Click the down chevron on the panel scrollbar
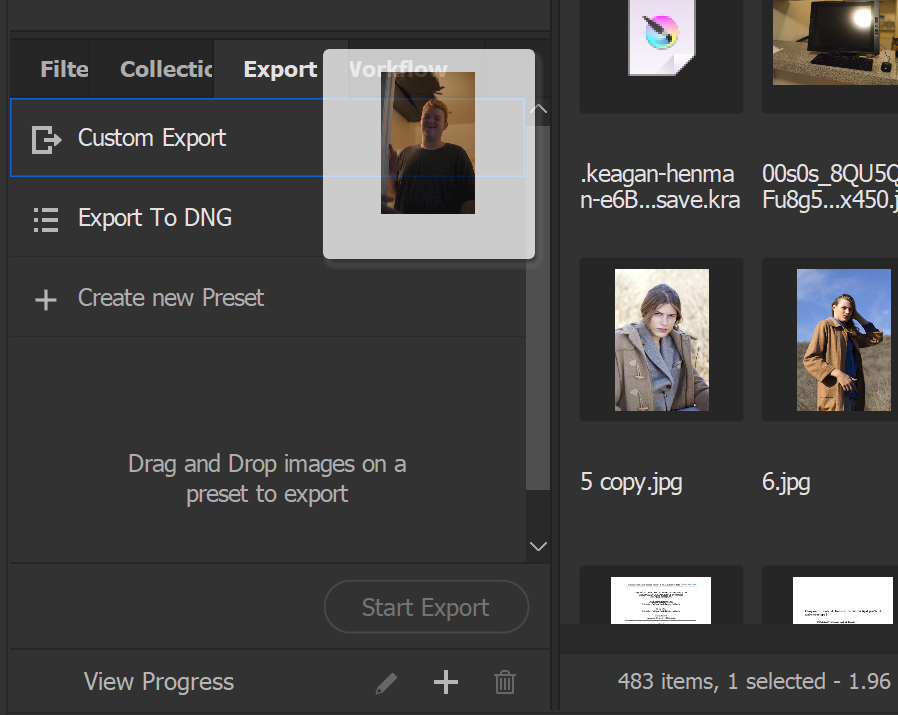The image size is (898, 715). [538, 546]
